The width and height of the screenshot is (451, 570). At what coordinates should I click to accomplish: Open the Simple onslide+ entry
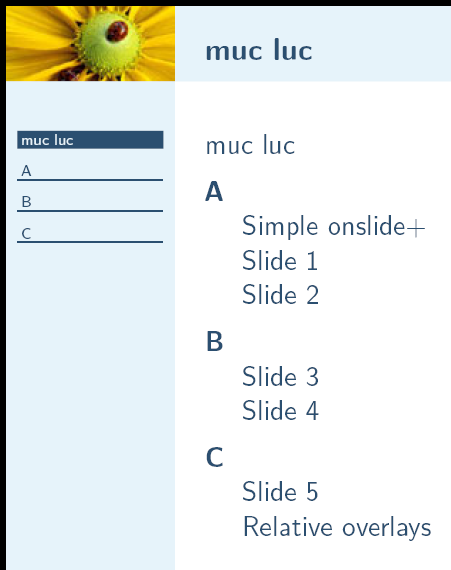click(334, 226)
